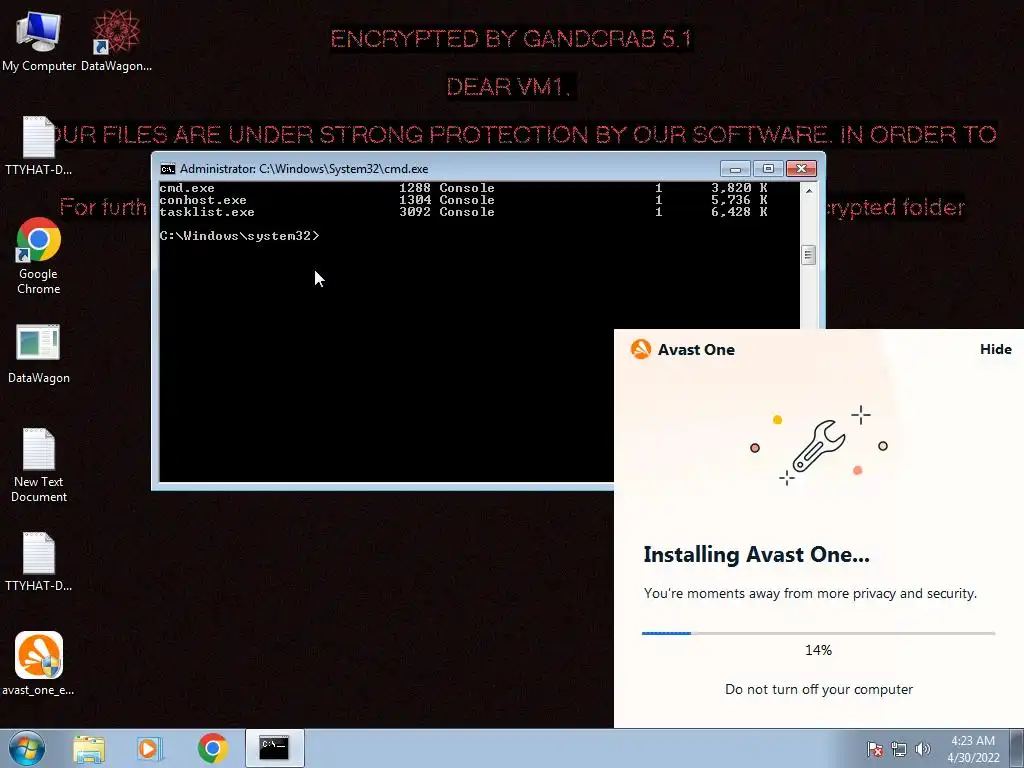Select the avast_one installer desktop icon

point(39,664)
